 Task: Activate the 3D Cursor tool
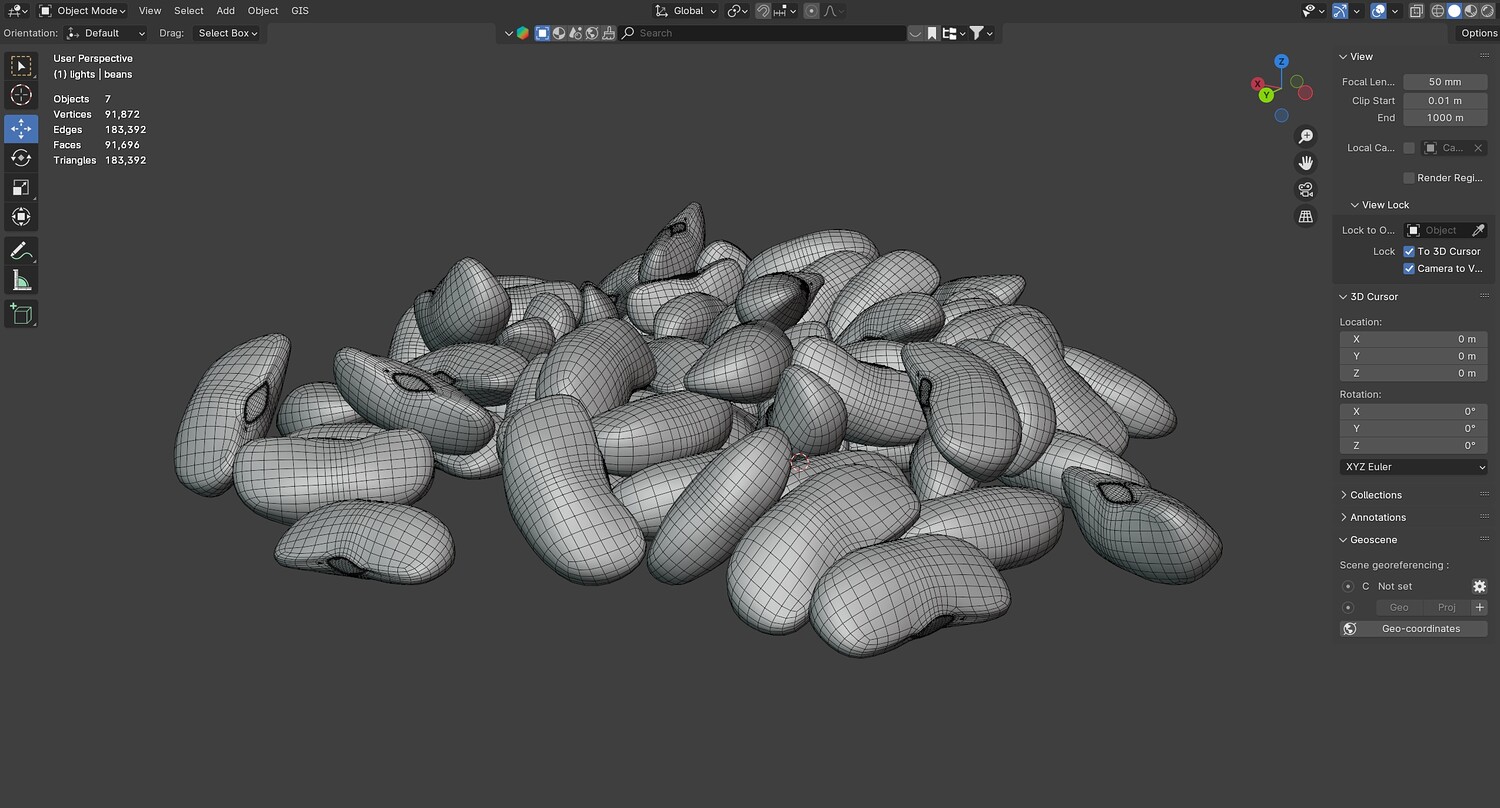(21, 96)
